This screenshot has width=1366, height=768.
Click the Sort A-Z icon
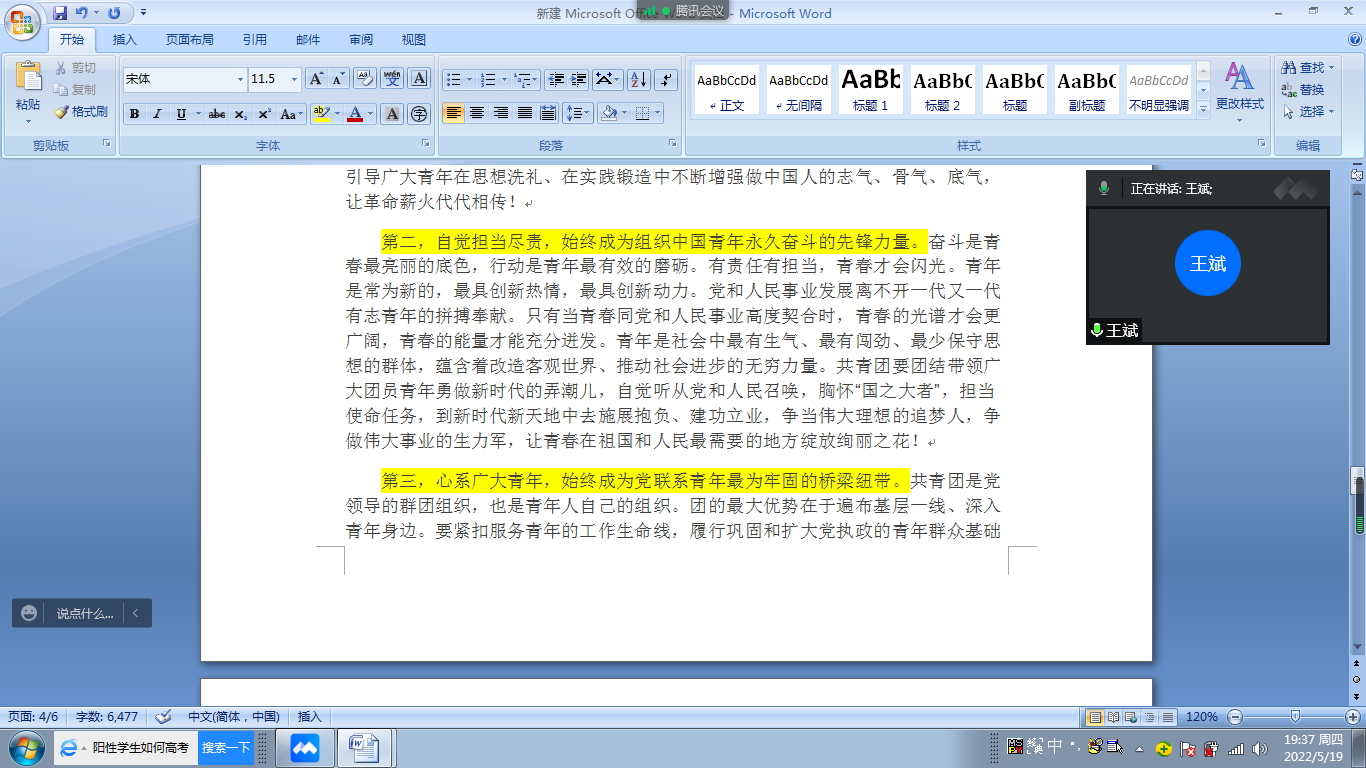tap(638, 79)
